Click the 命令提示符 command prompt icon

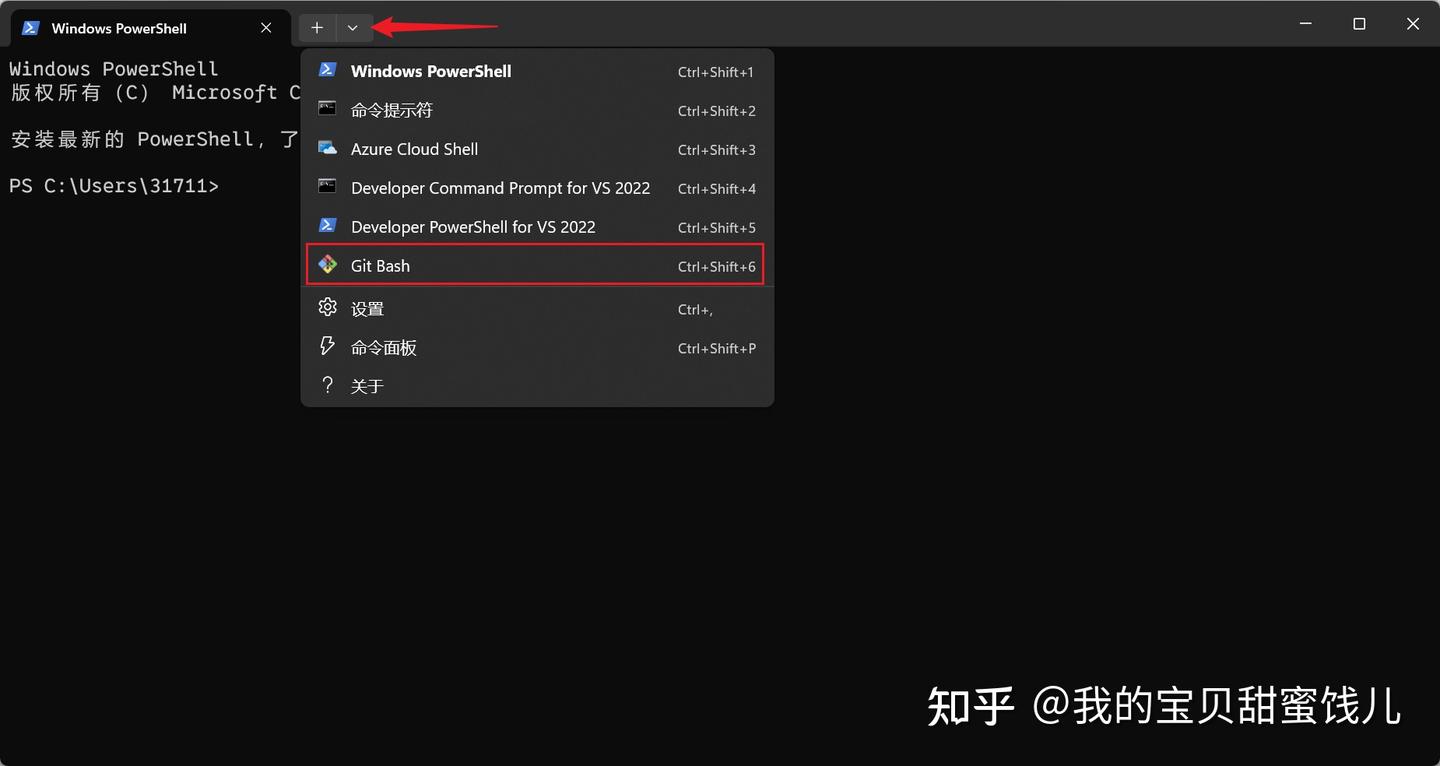pyautogui.click(x=327, y=110)
